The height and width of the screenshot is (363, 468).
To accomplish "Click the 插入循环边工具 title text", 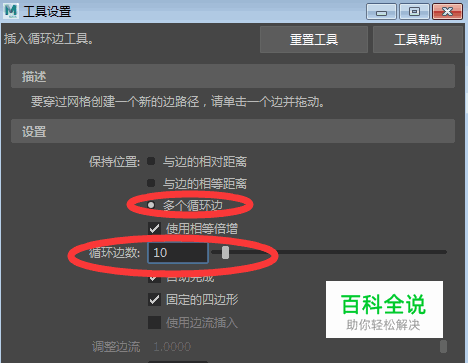I will 49,39.
